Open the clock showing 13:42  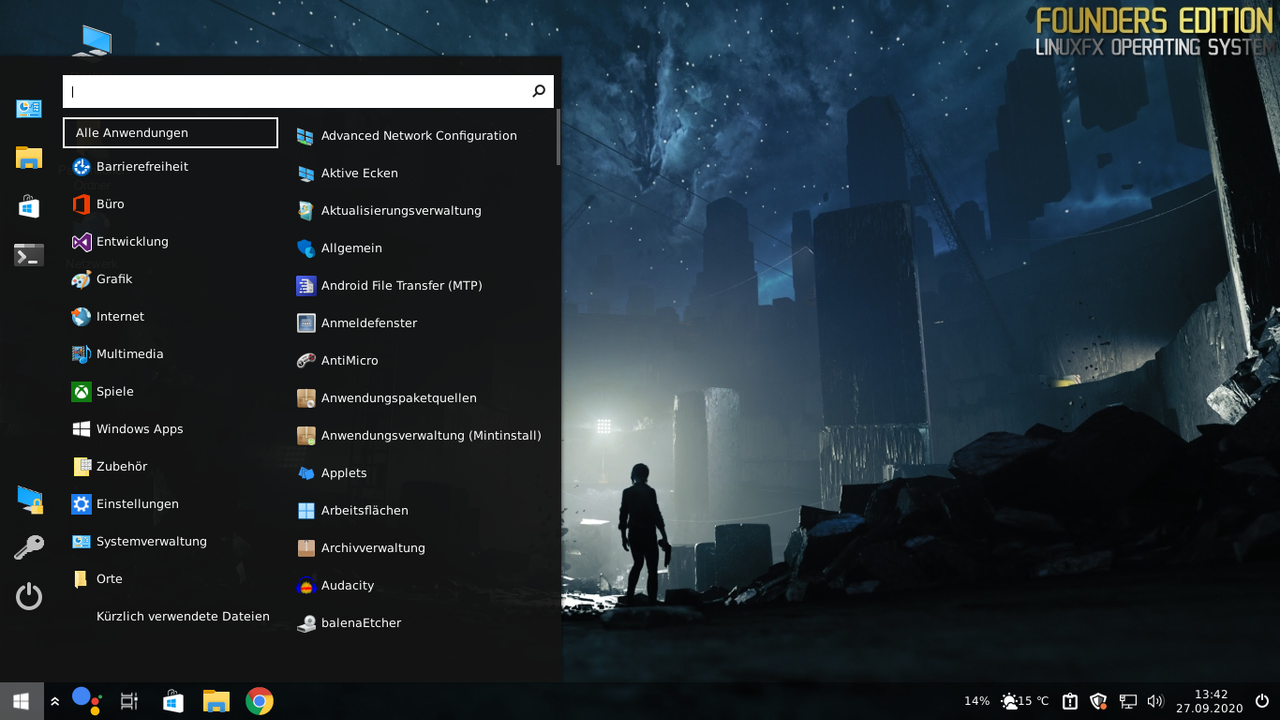pos(1210,701)
